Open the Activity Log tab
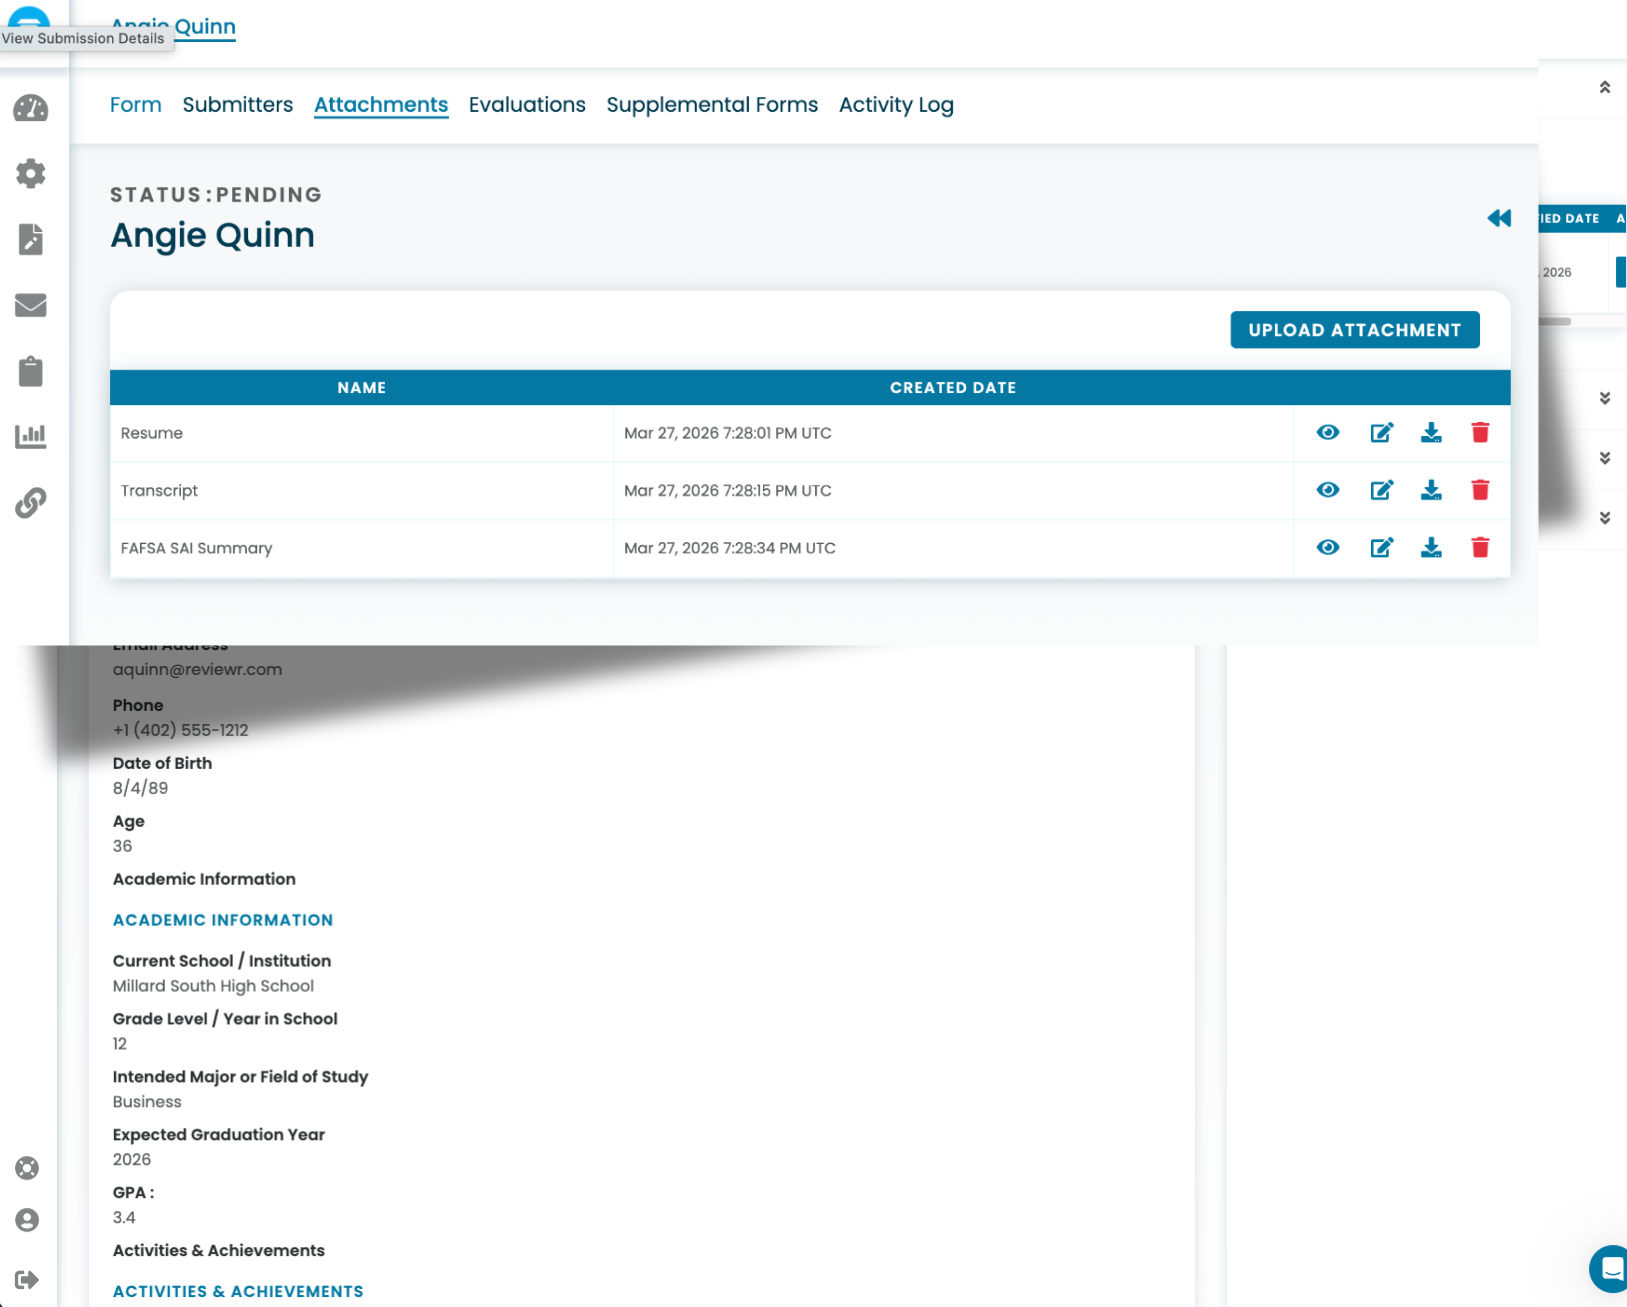Viewport: 1627px width, 1307px height. [x=895, y=105]
